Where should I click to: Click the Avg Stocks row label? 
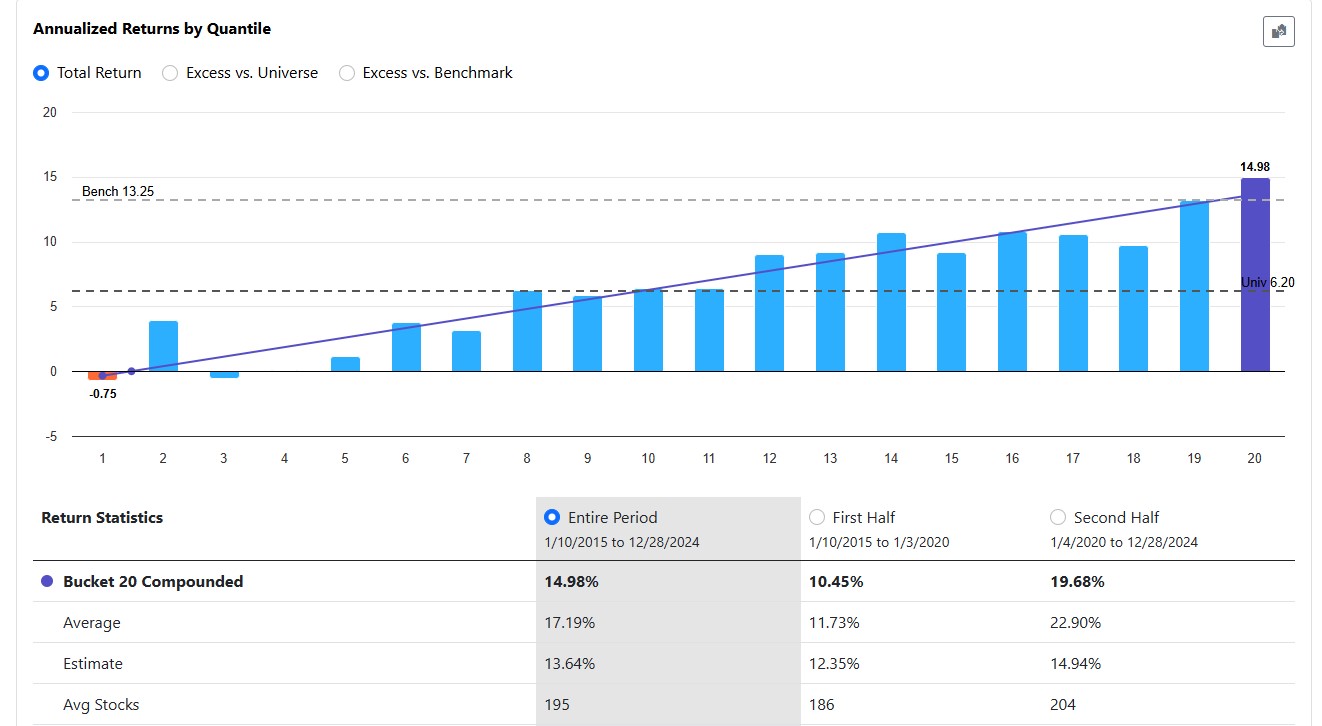101,705
